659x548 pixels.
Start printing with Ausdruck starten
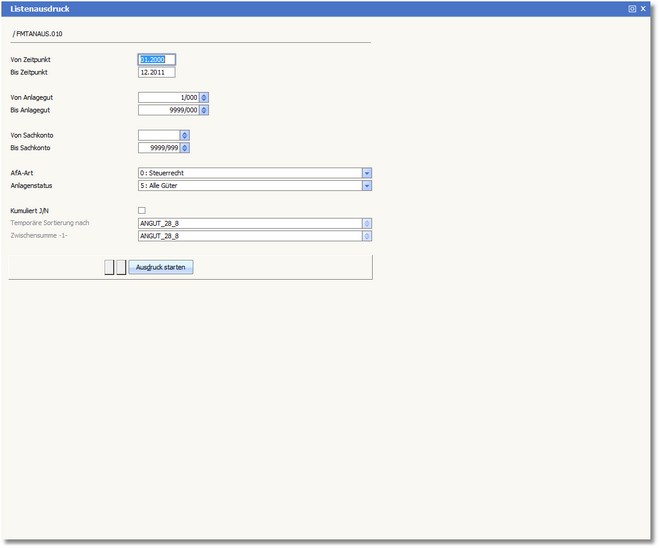[160, 268]
